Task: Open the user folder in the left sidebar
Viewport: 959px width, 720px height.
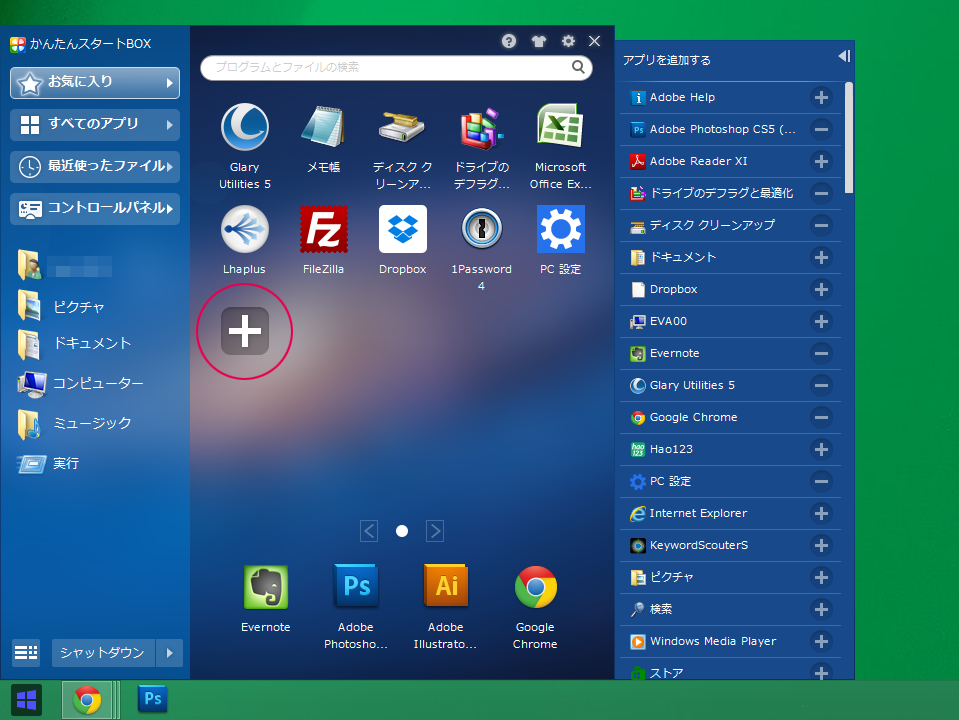Action: [65, 267]
